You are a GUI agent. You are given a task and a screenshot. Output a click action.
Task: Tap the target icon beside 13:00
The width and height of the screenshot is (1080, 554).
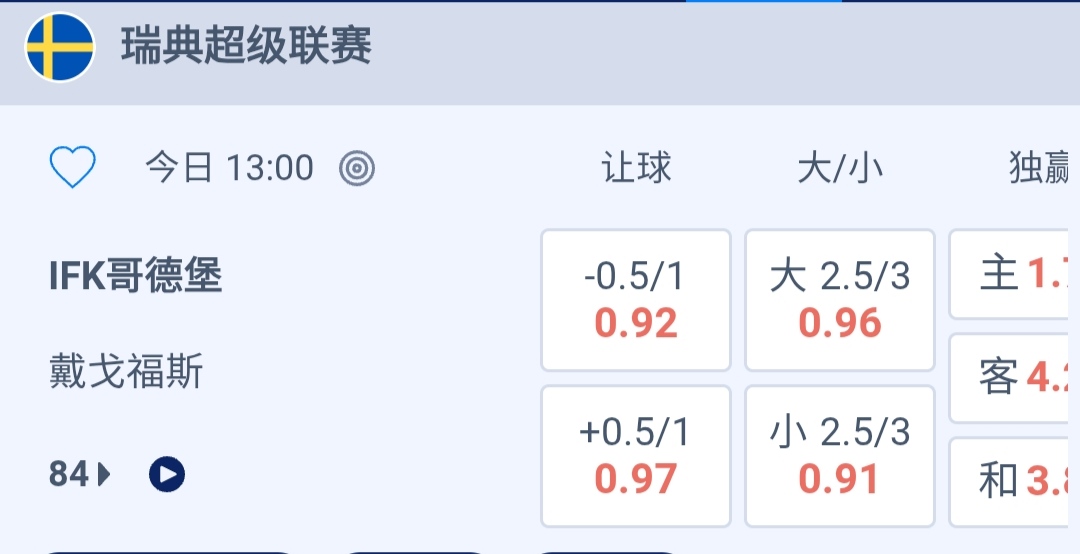click(357, 169)
